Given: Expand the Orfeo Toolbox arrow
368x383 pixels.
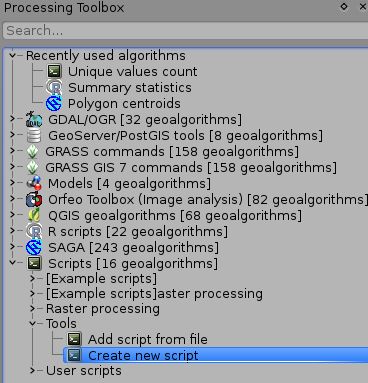Looking at the screenshot, I should click(x=12, y=199).
